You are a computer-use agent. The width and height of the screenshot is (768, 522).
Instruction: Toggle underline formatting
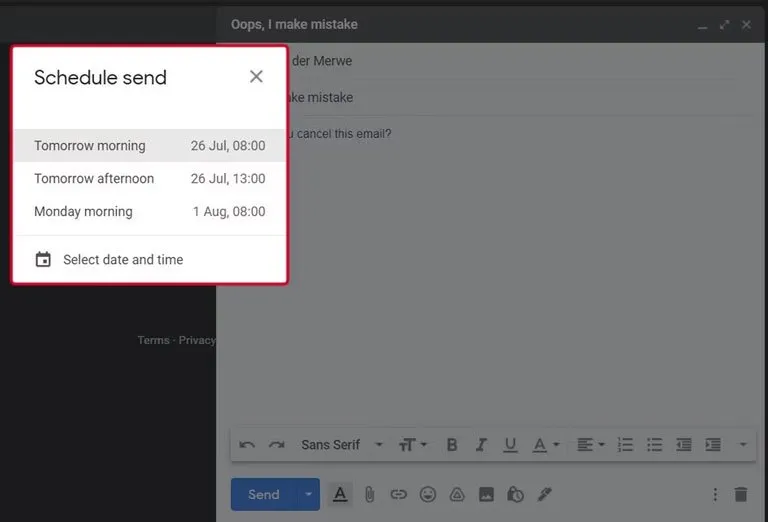tap(510, 445)
